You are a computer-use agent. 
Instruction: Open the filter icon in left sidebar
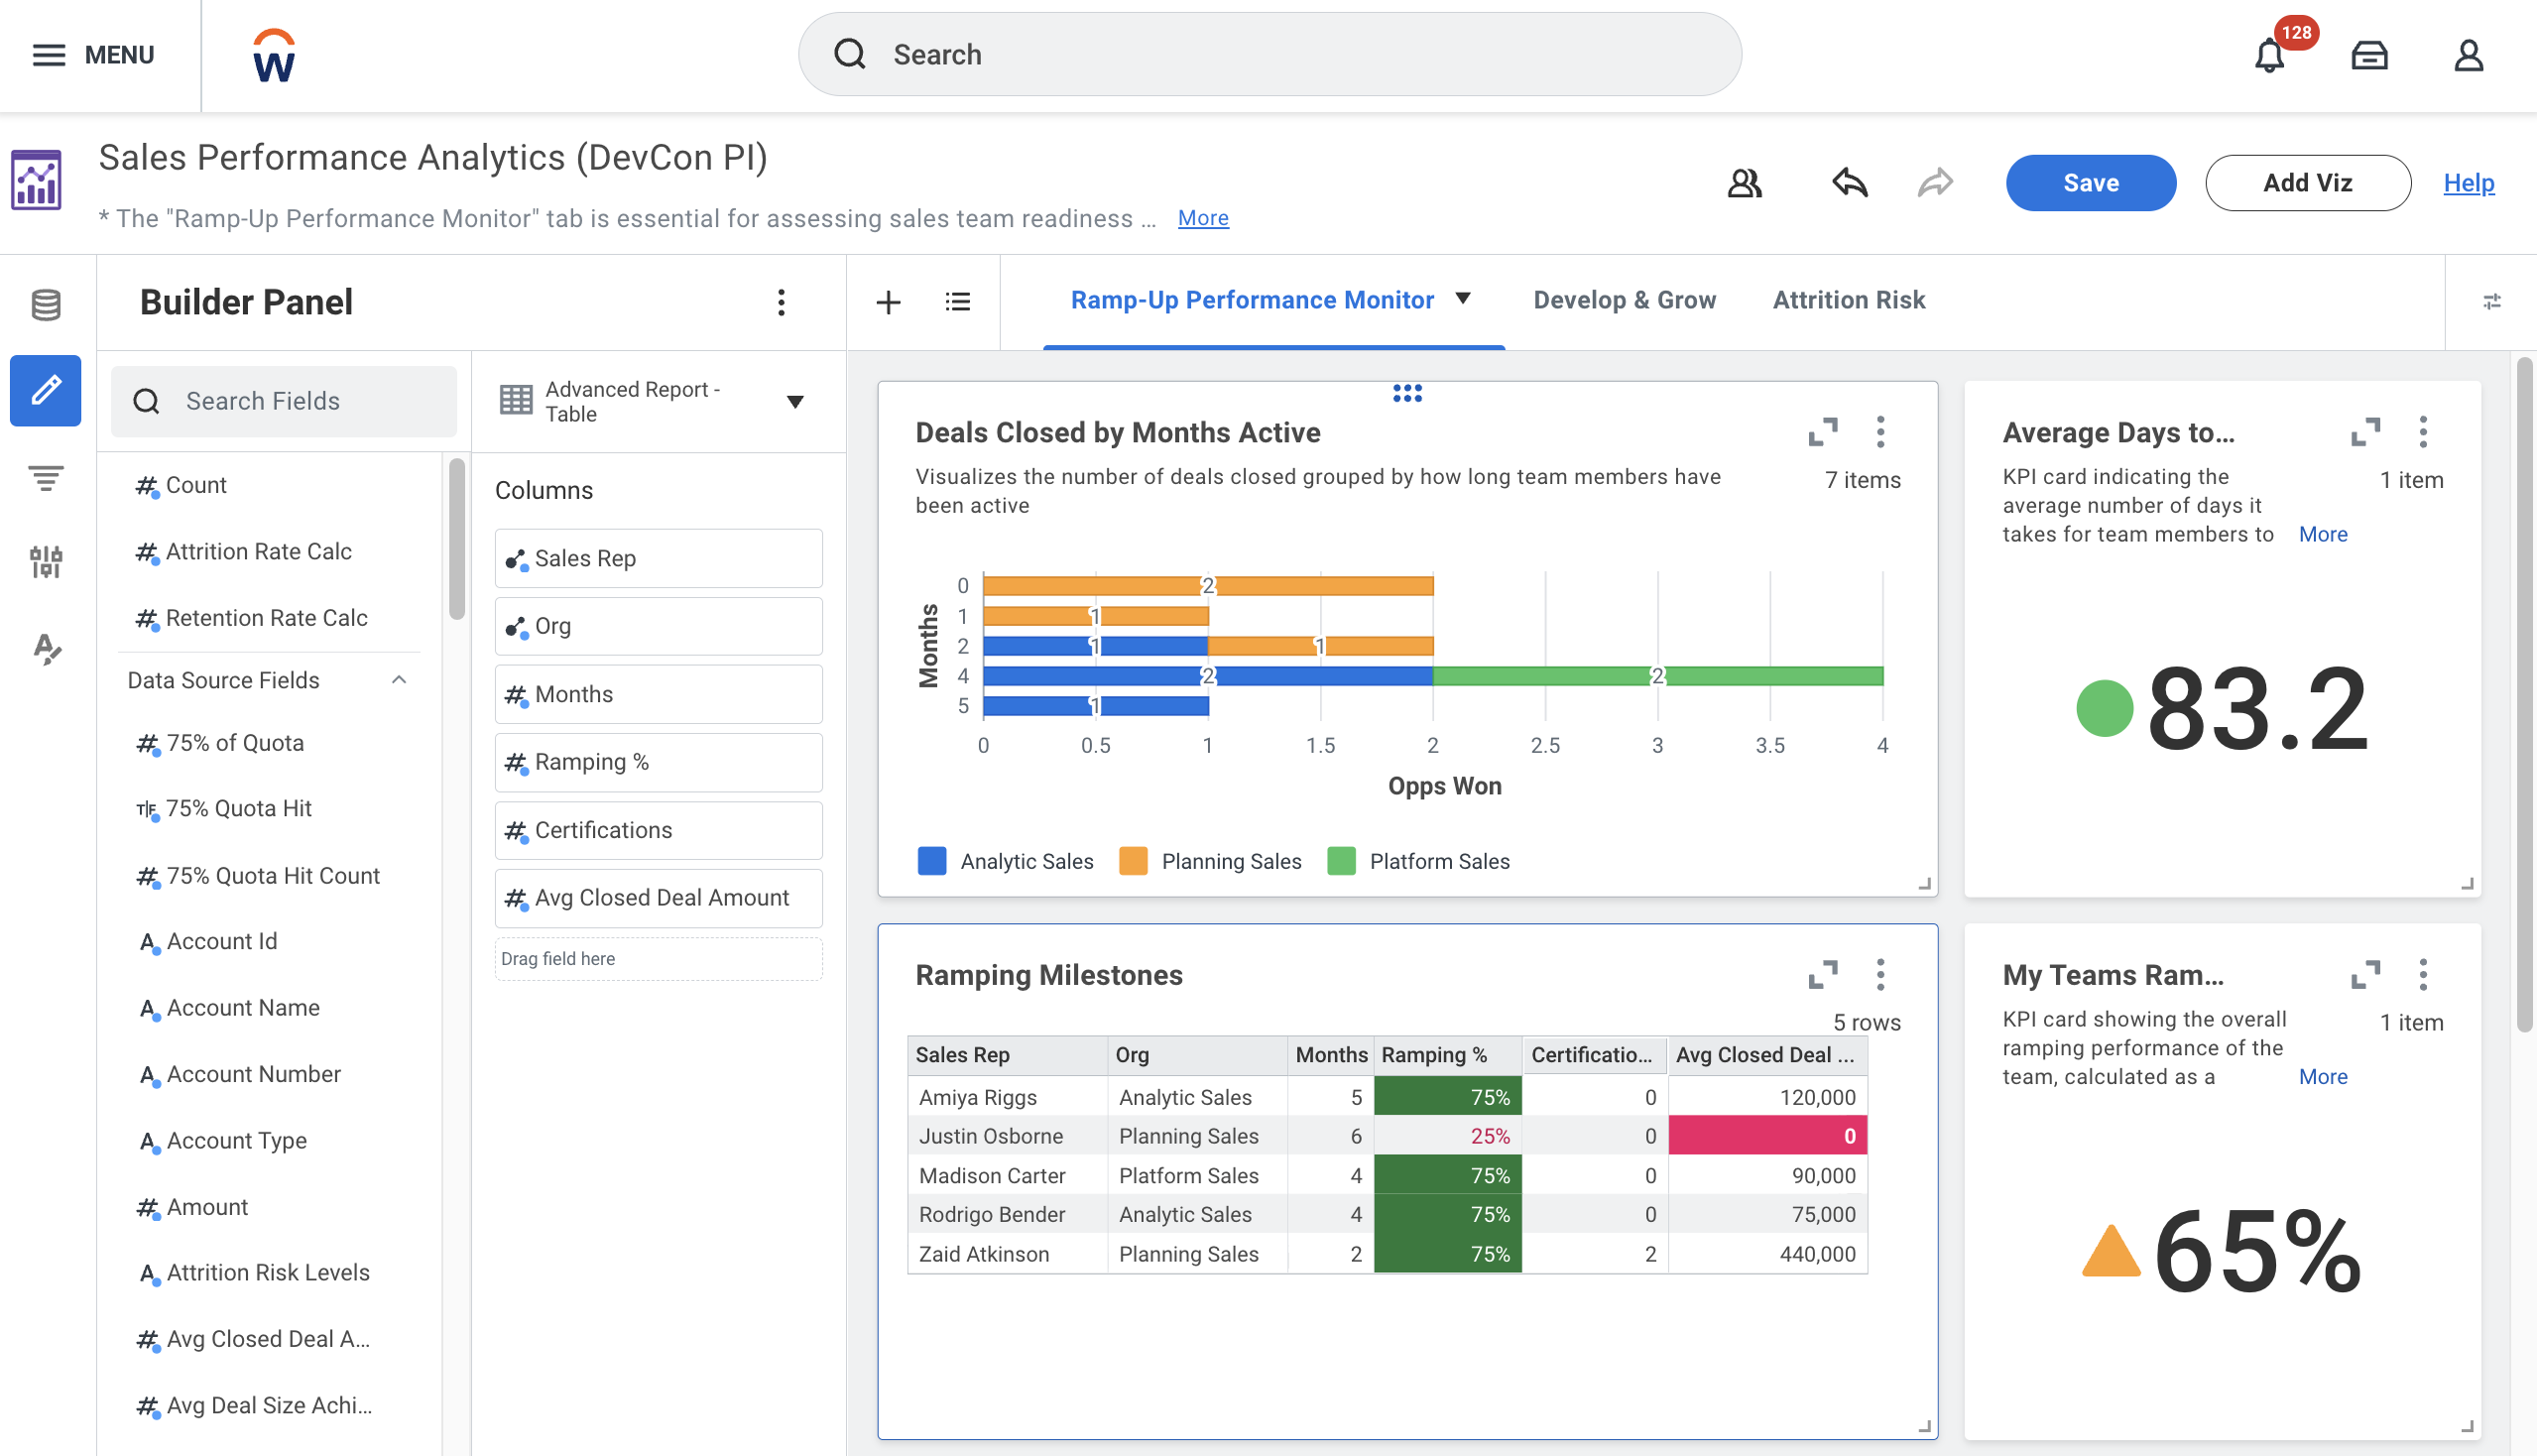pos(46,478)
